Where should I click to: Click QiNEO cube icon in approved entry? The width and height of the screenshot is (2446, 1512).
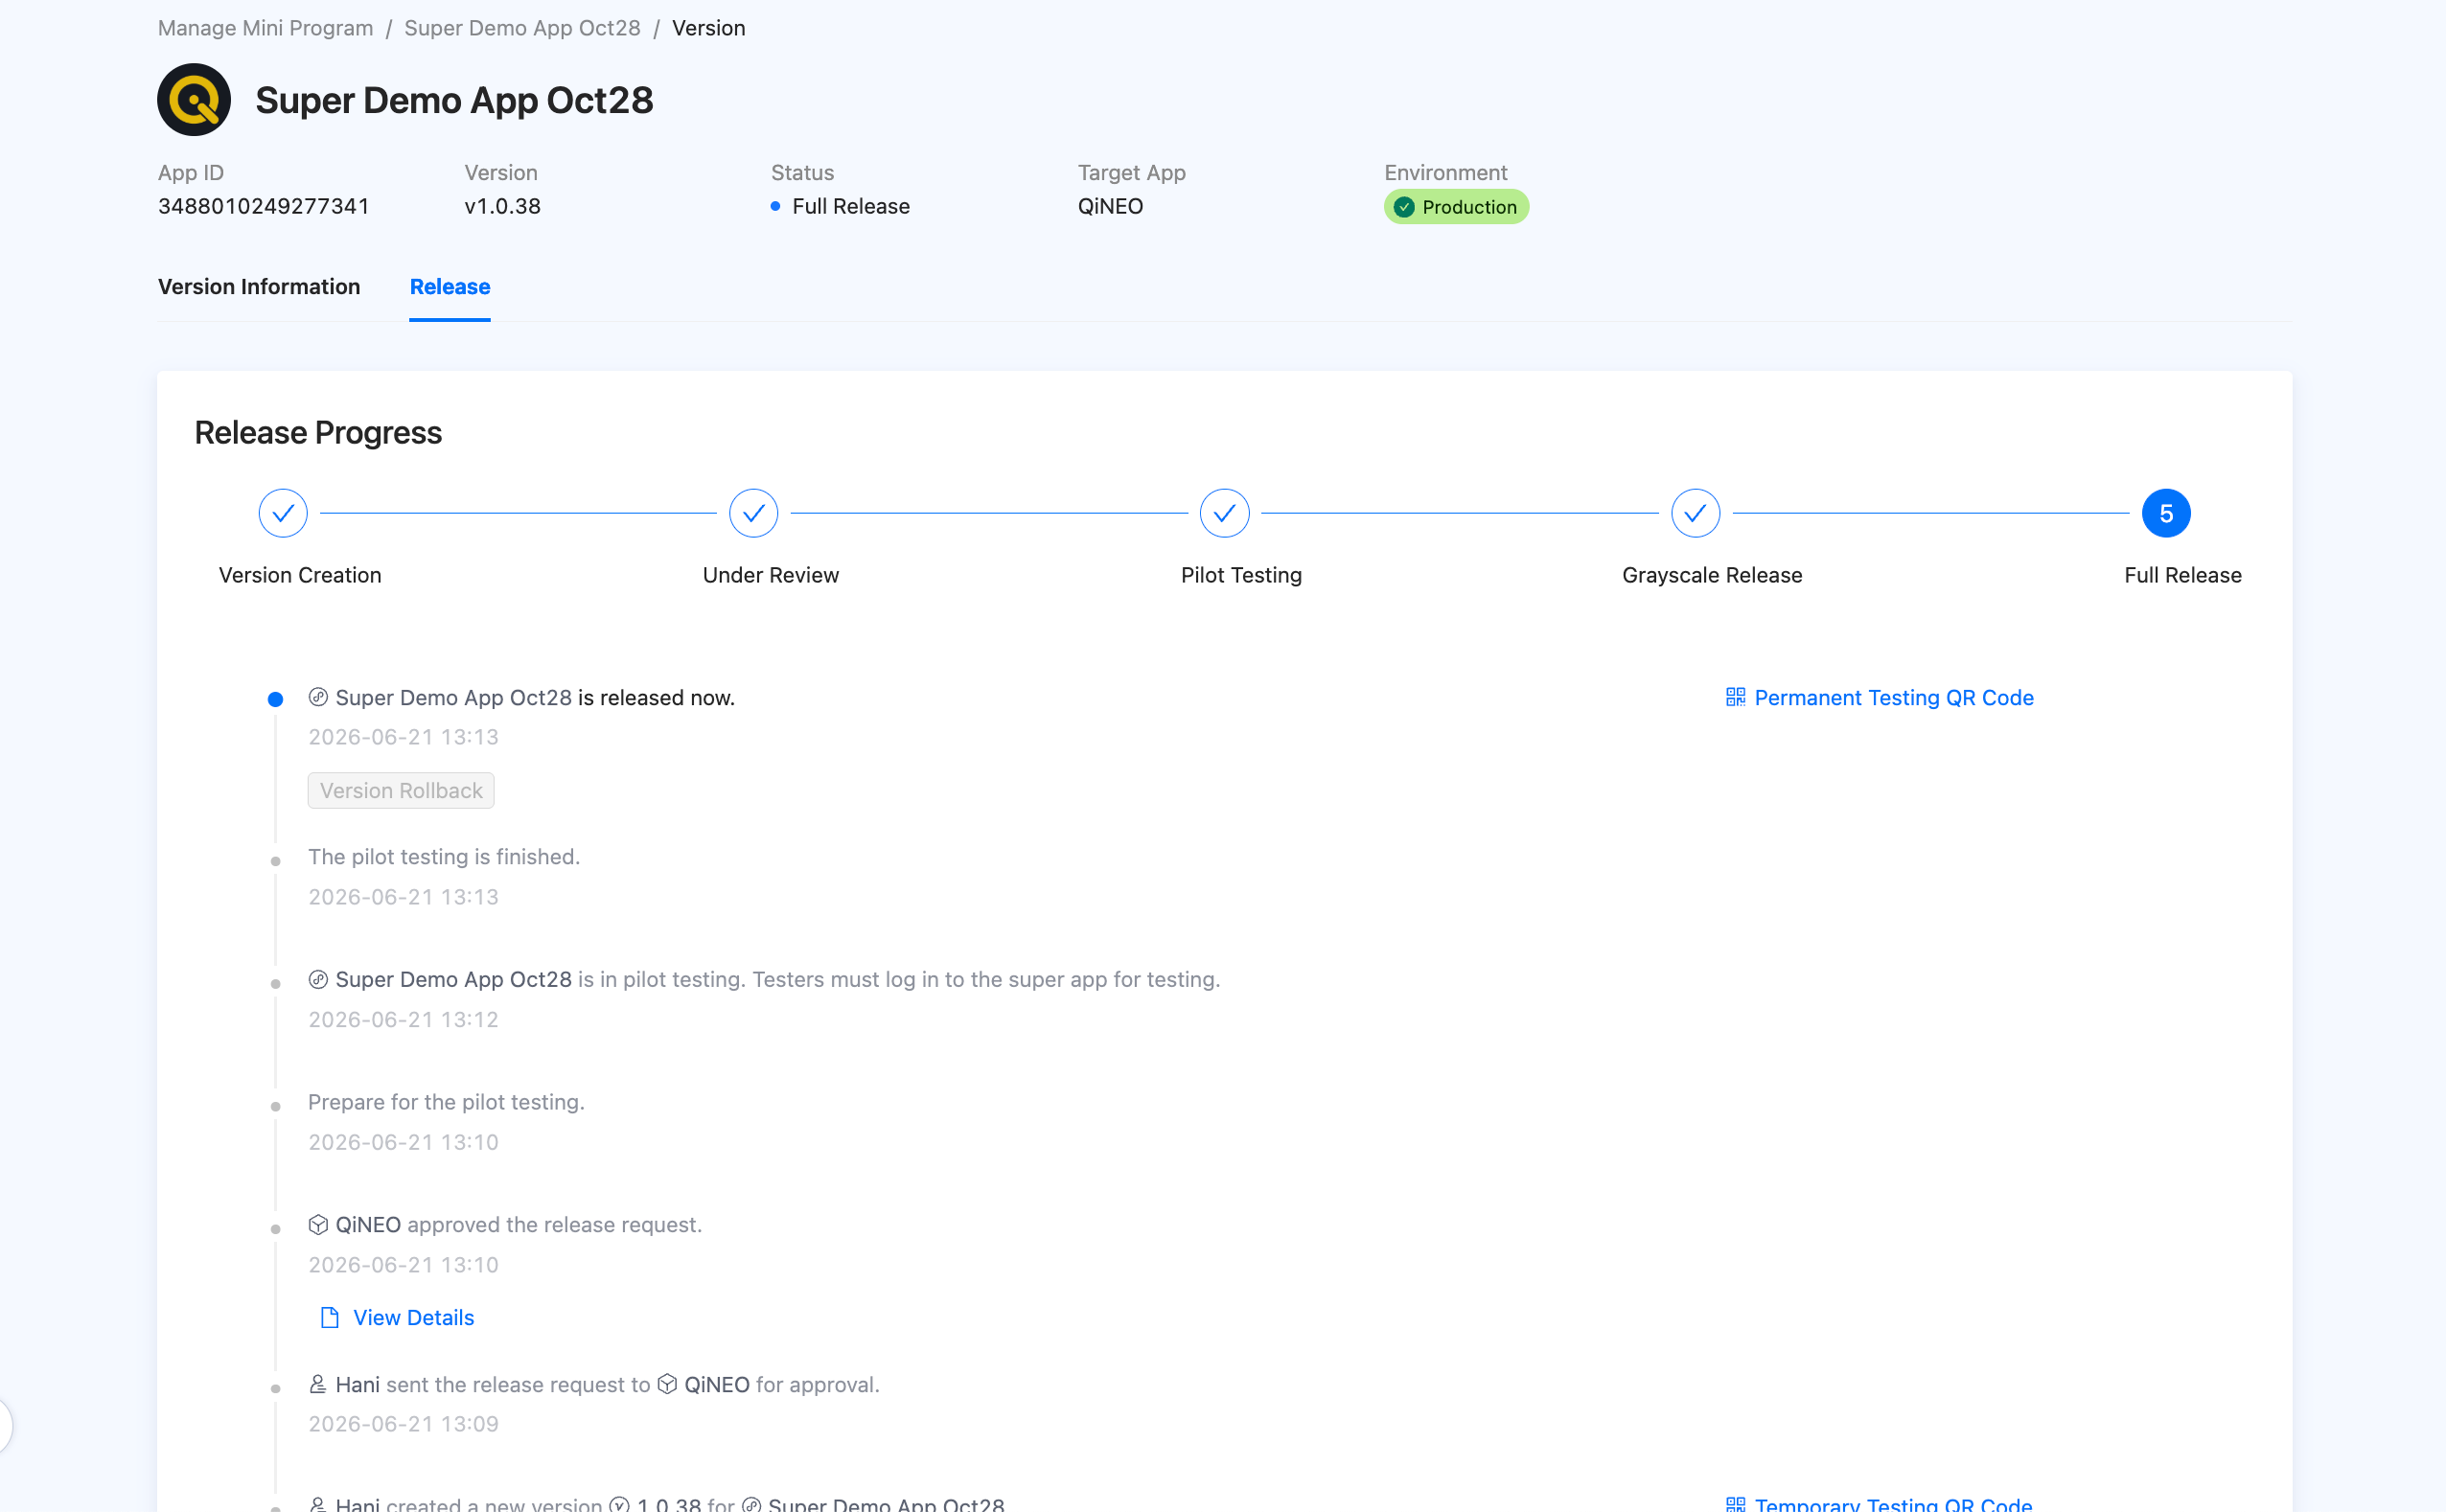coord(318,1224)
